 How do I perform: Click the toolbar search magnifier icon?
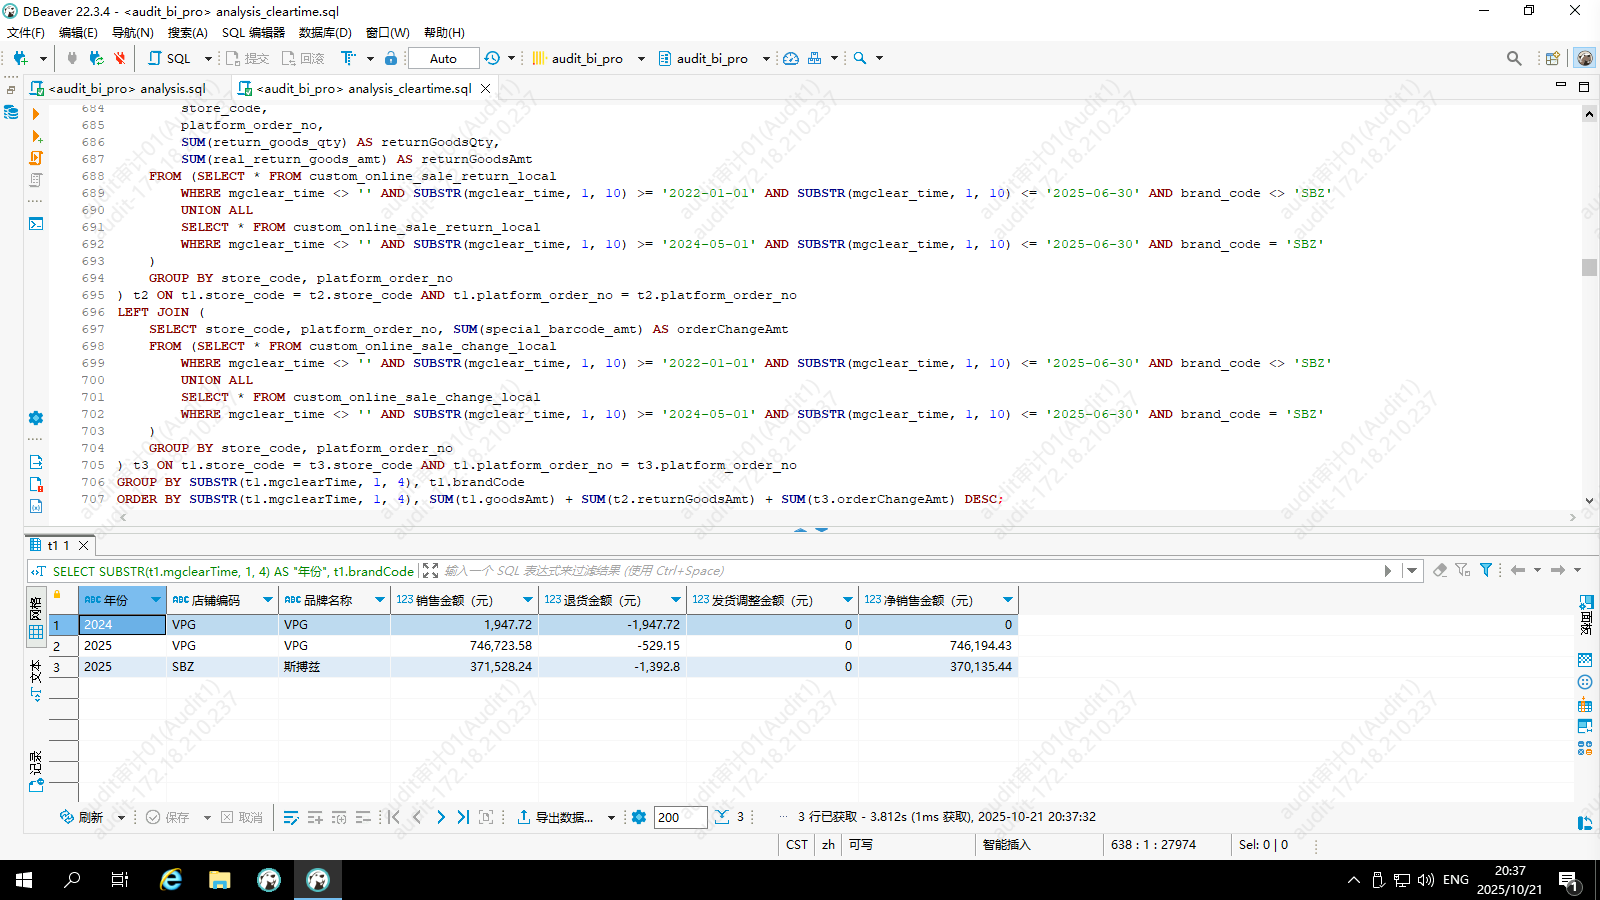pyautogui.click(x=860, y=58)
